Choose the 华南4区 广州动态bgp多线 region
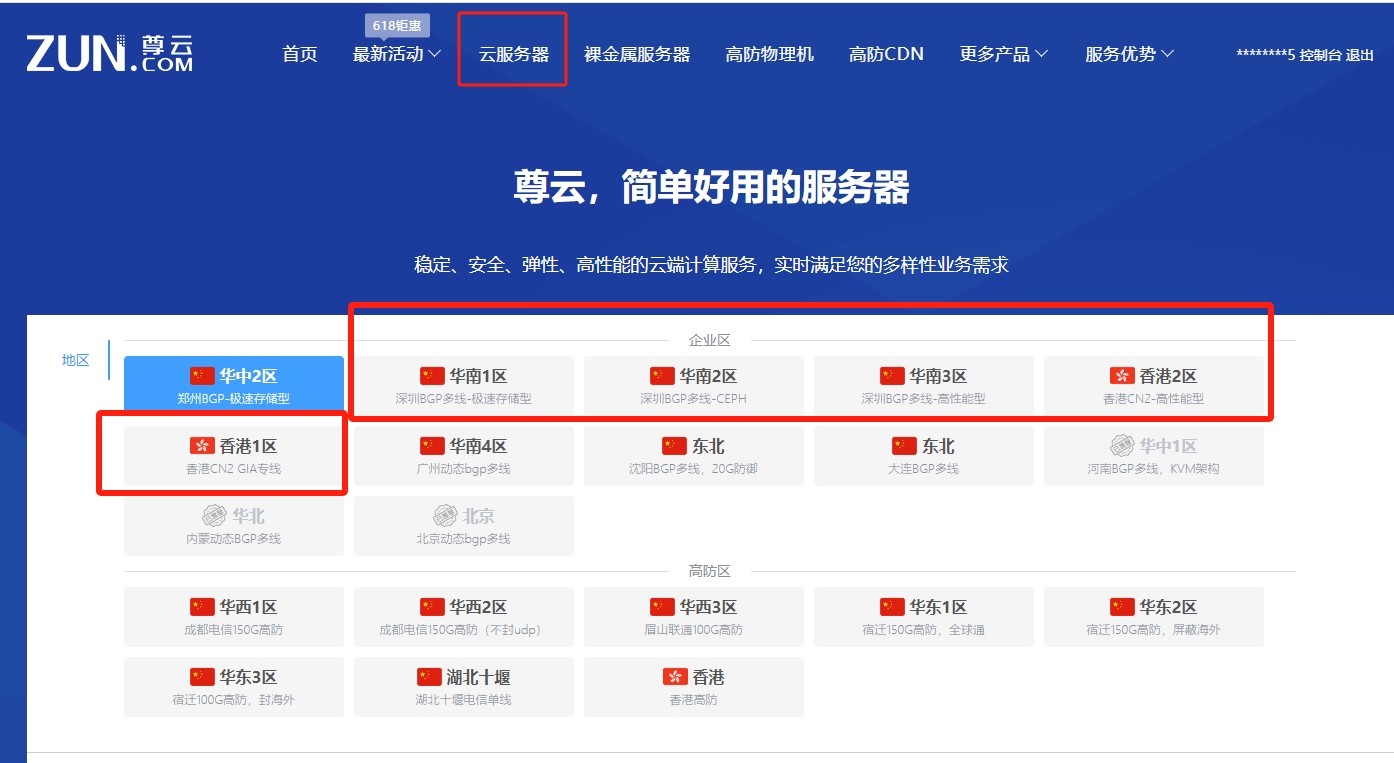The image size is (1394, 763). pyautogui.click(x=464, y=456)
